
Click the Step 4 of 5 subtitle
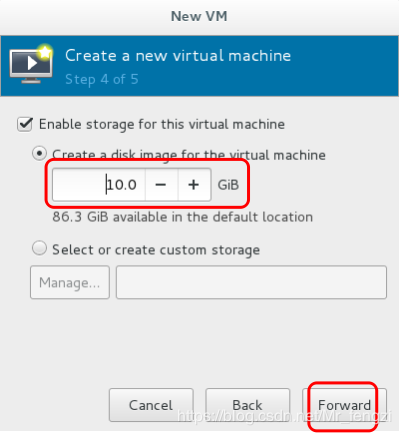pyautogui.click(x=102, y=80)
